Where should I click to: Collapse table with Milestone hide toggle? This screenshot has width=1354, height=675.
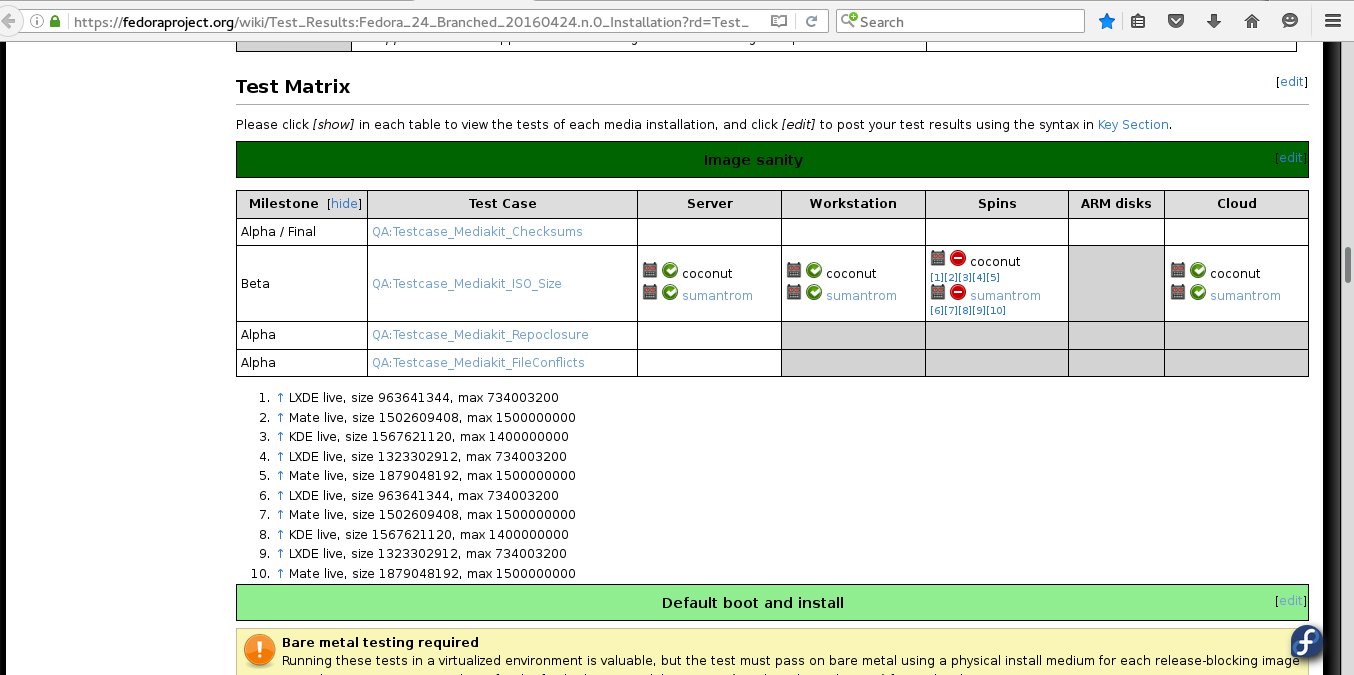tap(345, 203)
